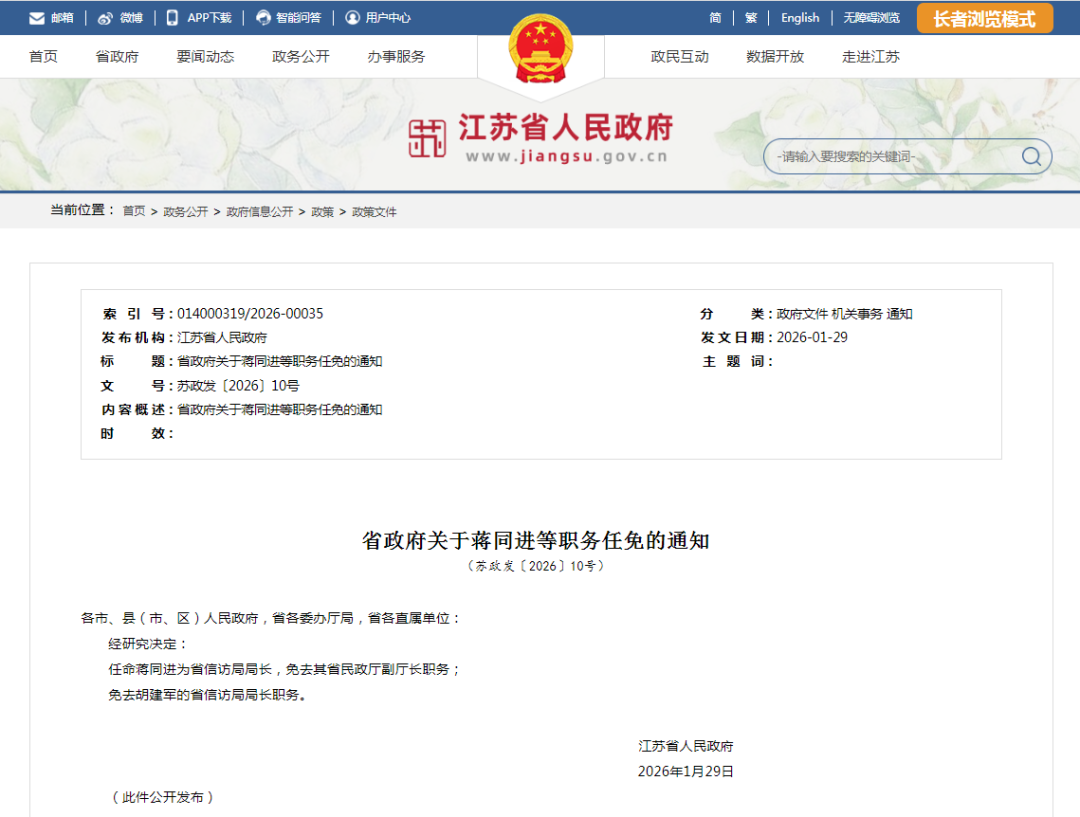Click the 内容概述 summary value text
Image resolution: width=1080 pixels, height=817 pixels.
pos(280,410)
